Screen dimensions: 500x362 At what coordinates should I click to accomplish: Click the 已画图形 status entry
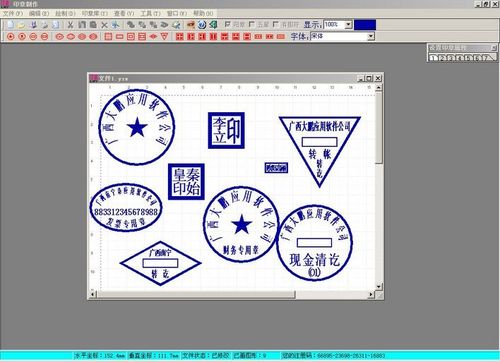250,356
